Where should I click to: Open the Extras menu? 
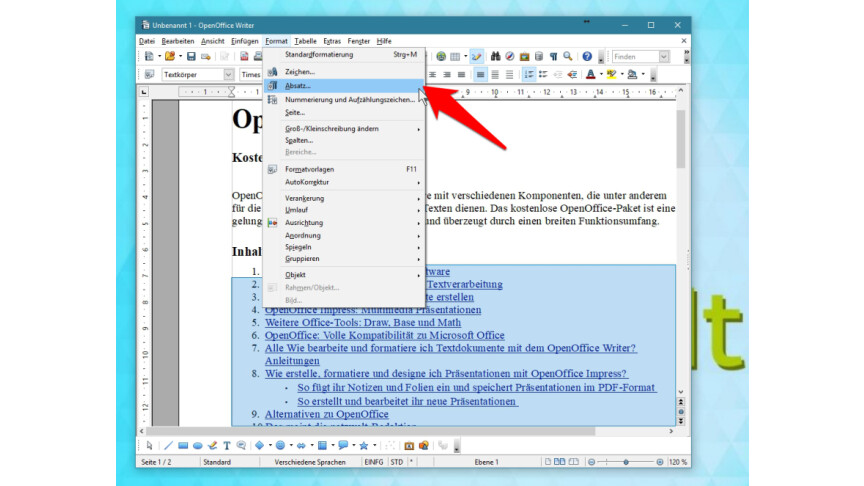point(332,41)
